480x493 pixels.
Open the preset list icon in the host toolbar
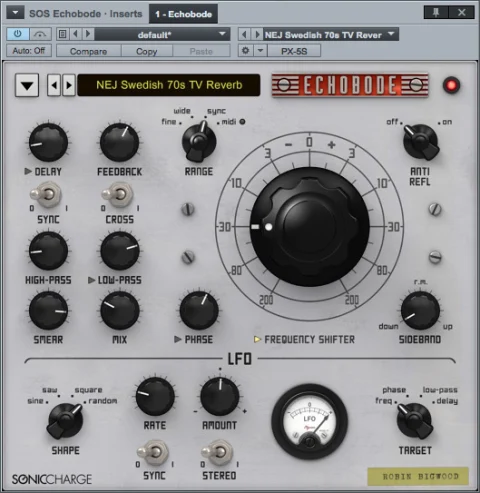pos(62,34)
